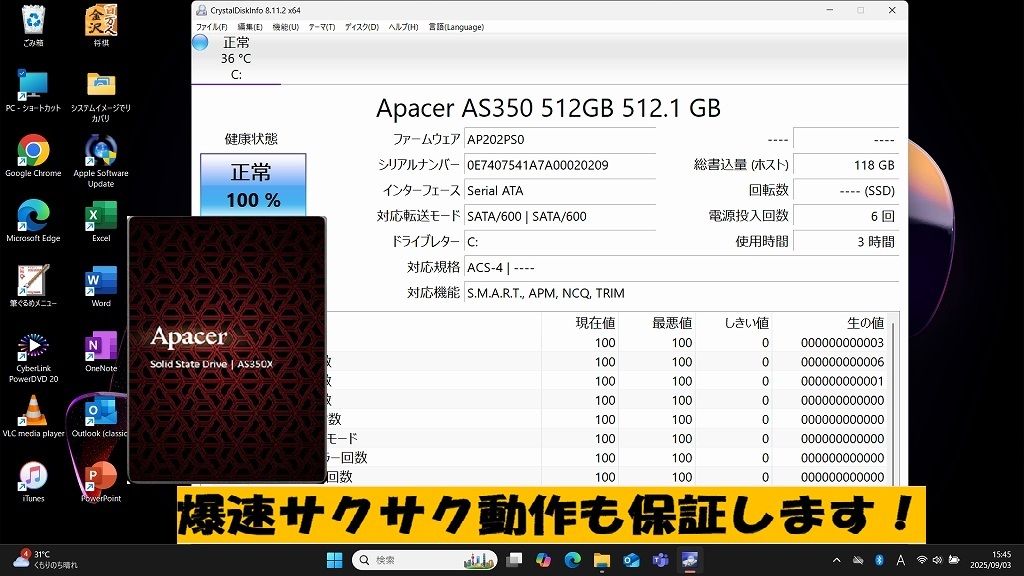Screen dimensions: 1024x576
Task: Open the 言語(Language) menu
Action: click(456, 27)
